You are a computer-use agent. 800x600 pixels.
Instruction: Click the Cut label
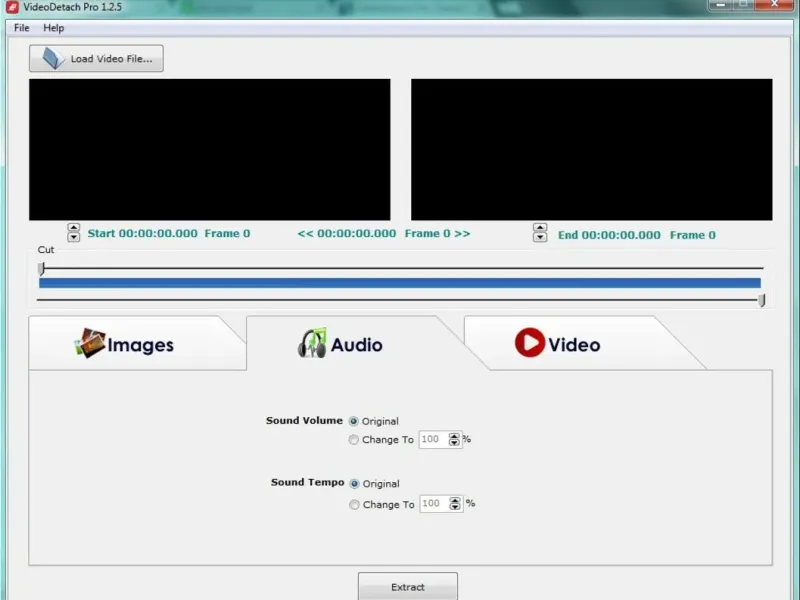coord(46,249)
